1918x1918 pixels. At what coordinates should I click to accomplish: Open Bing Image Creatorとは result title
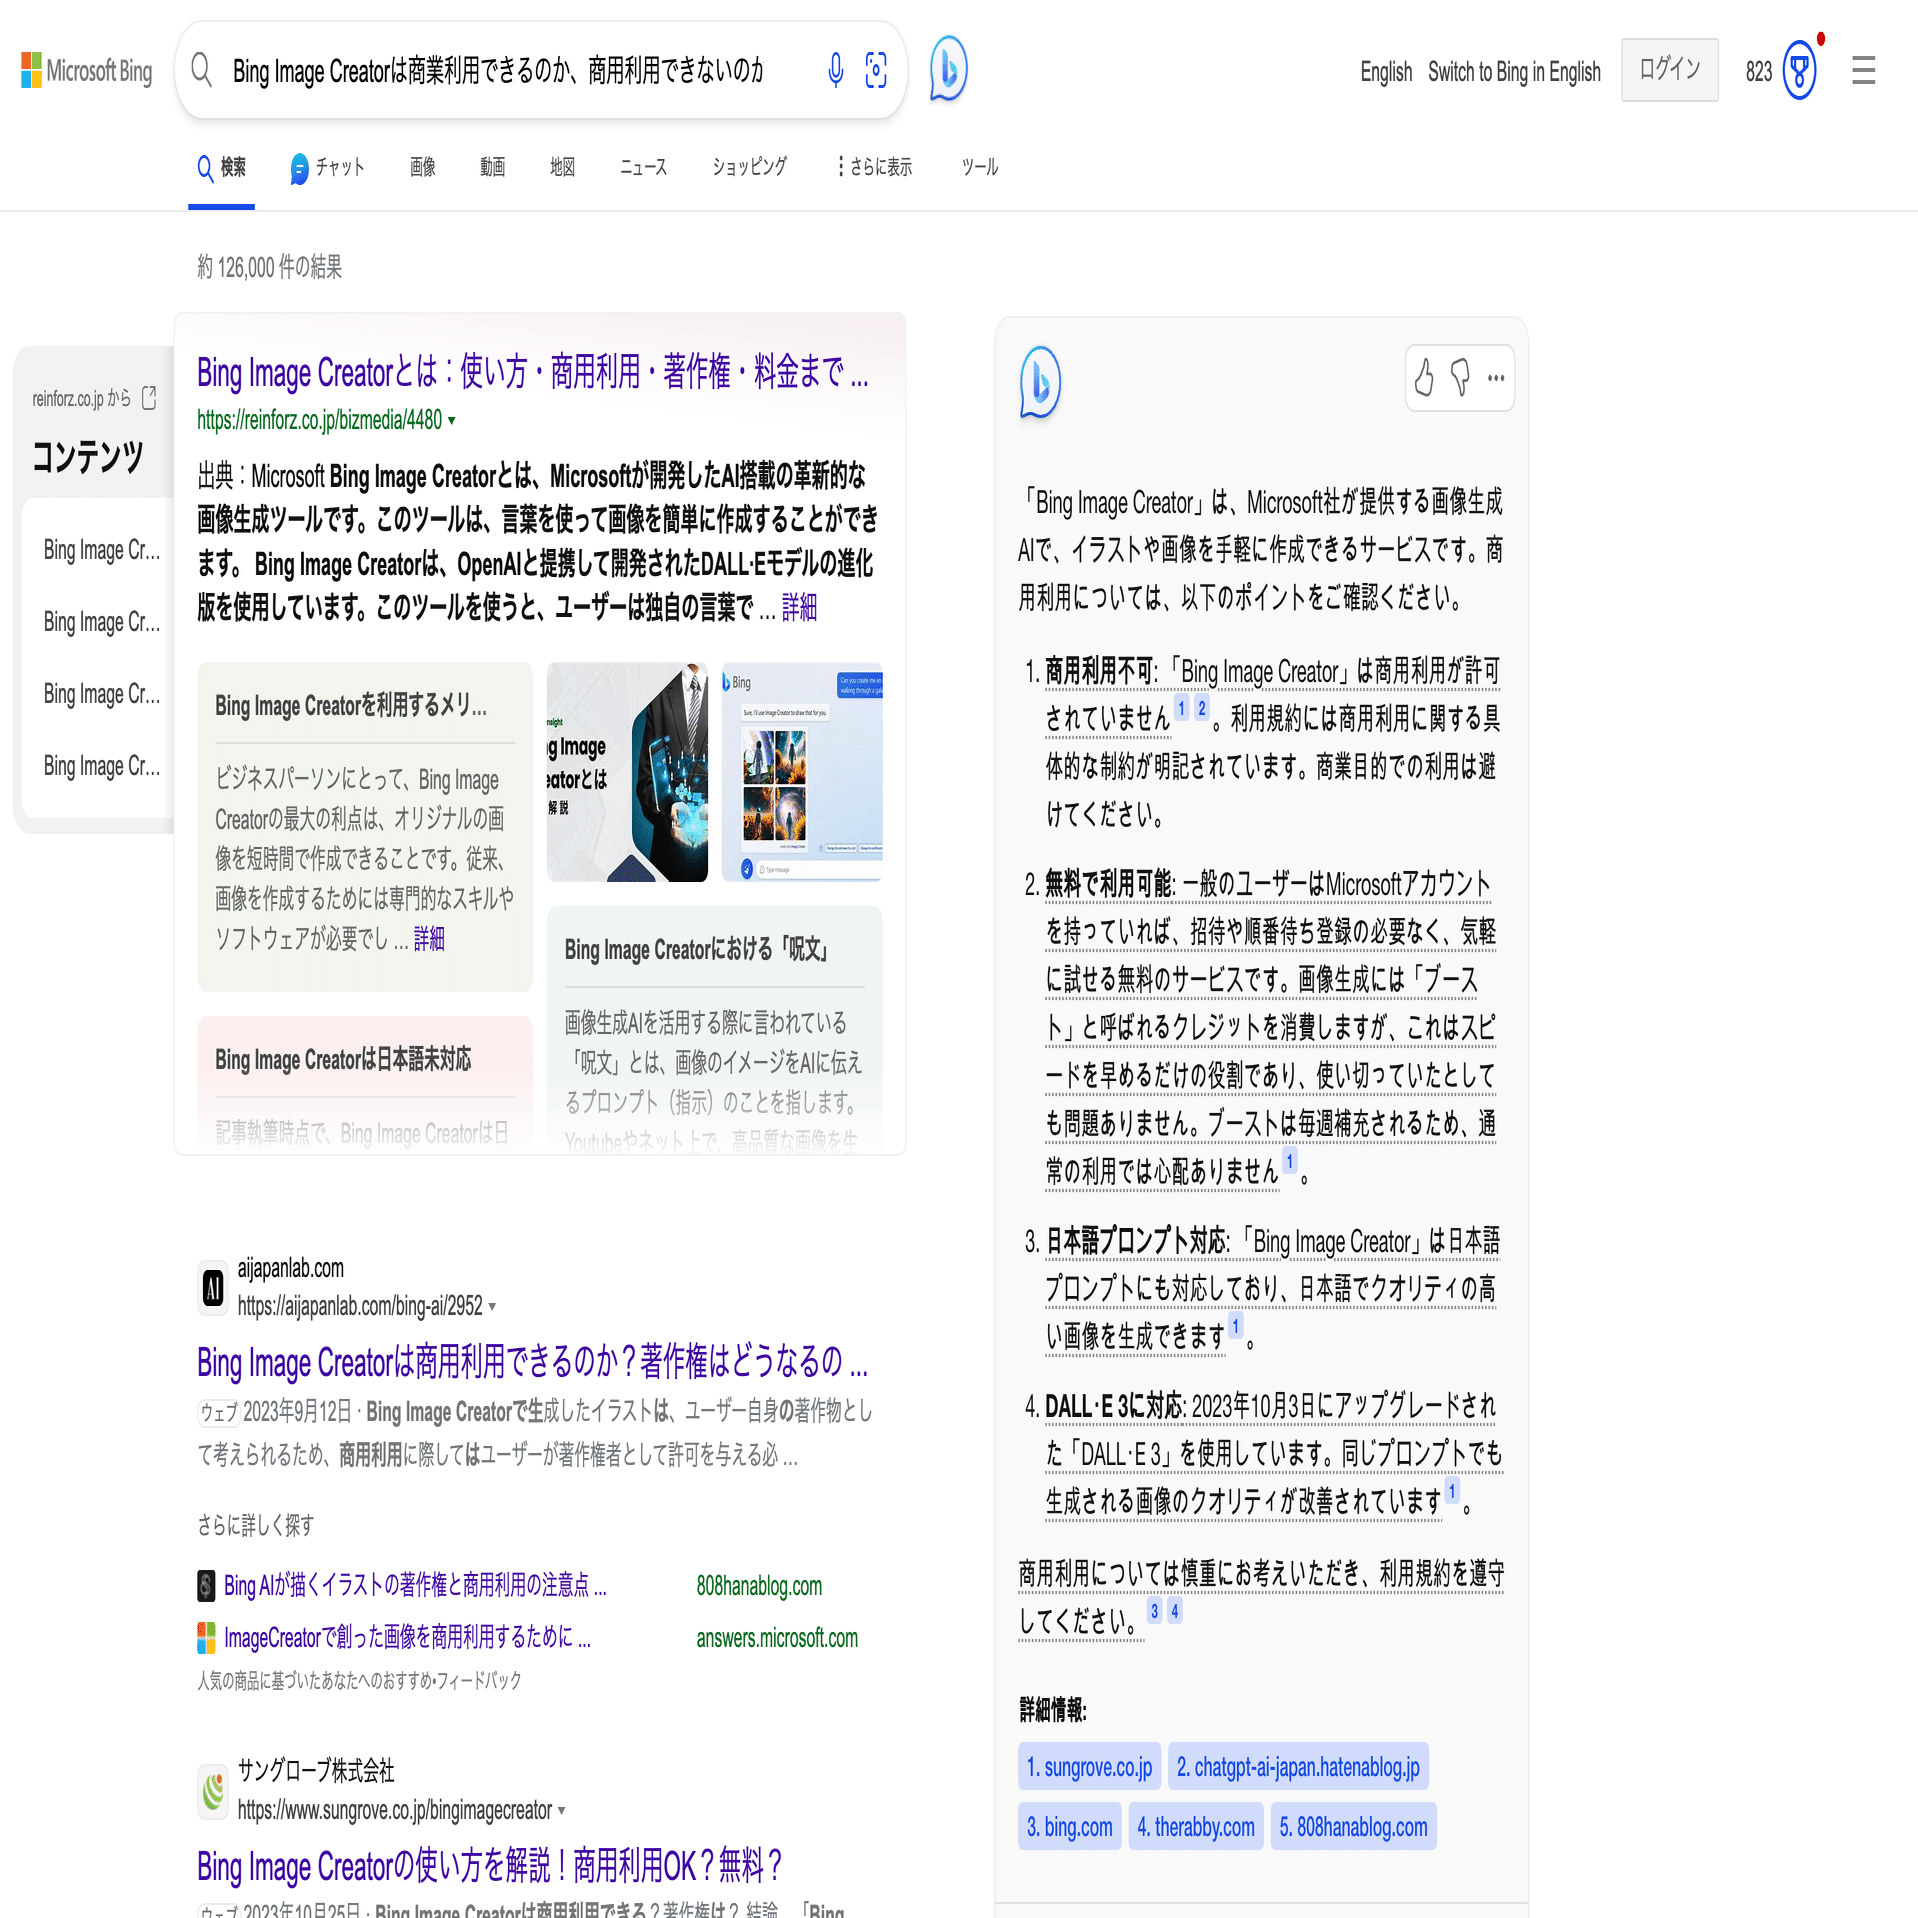tap(533, 372)
